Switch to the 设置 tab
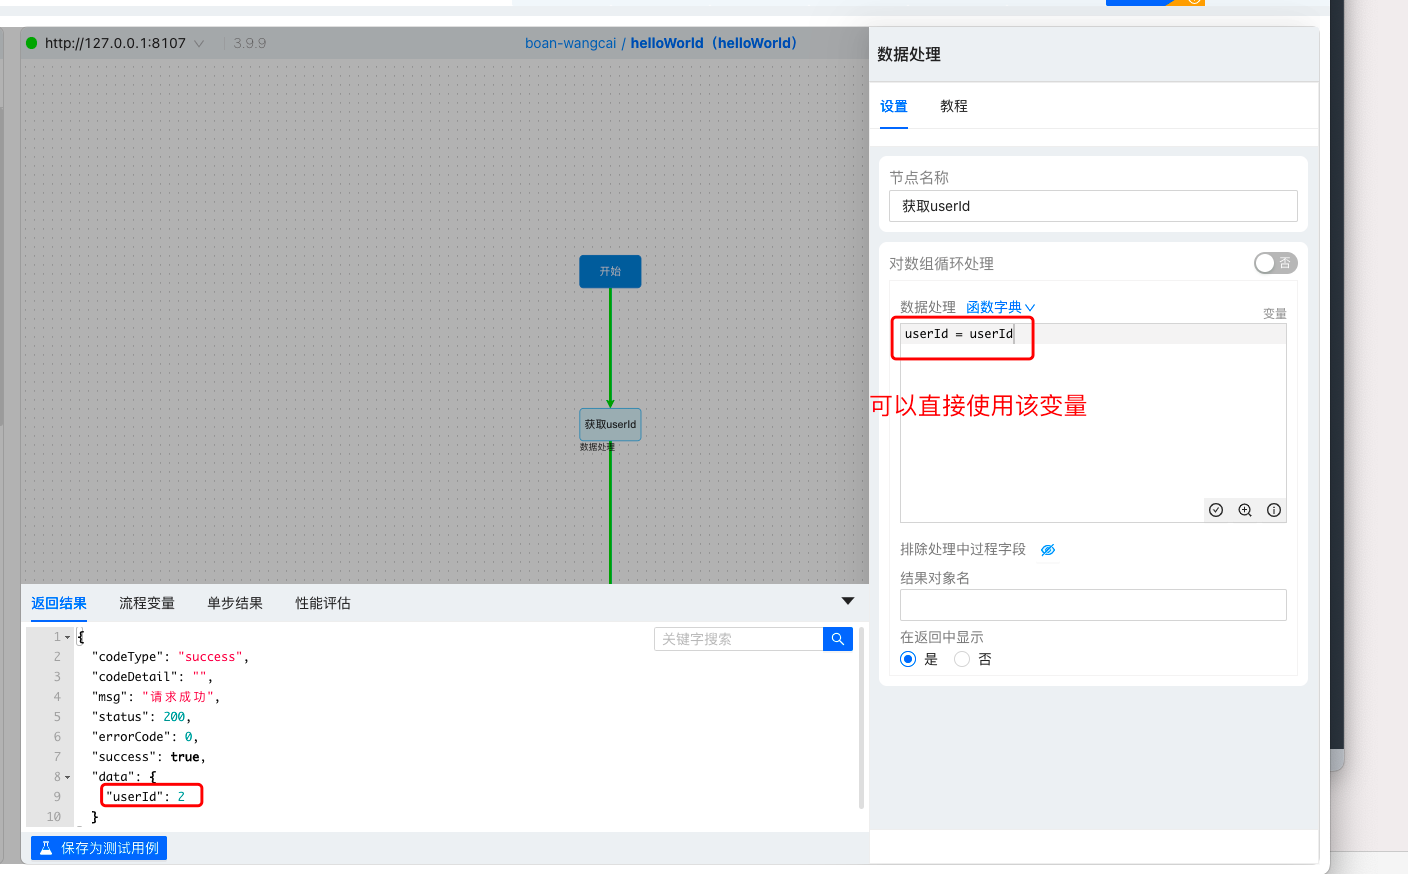 [x=894, y=106]
